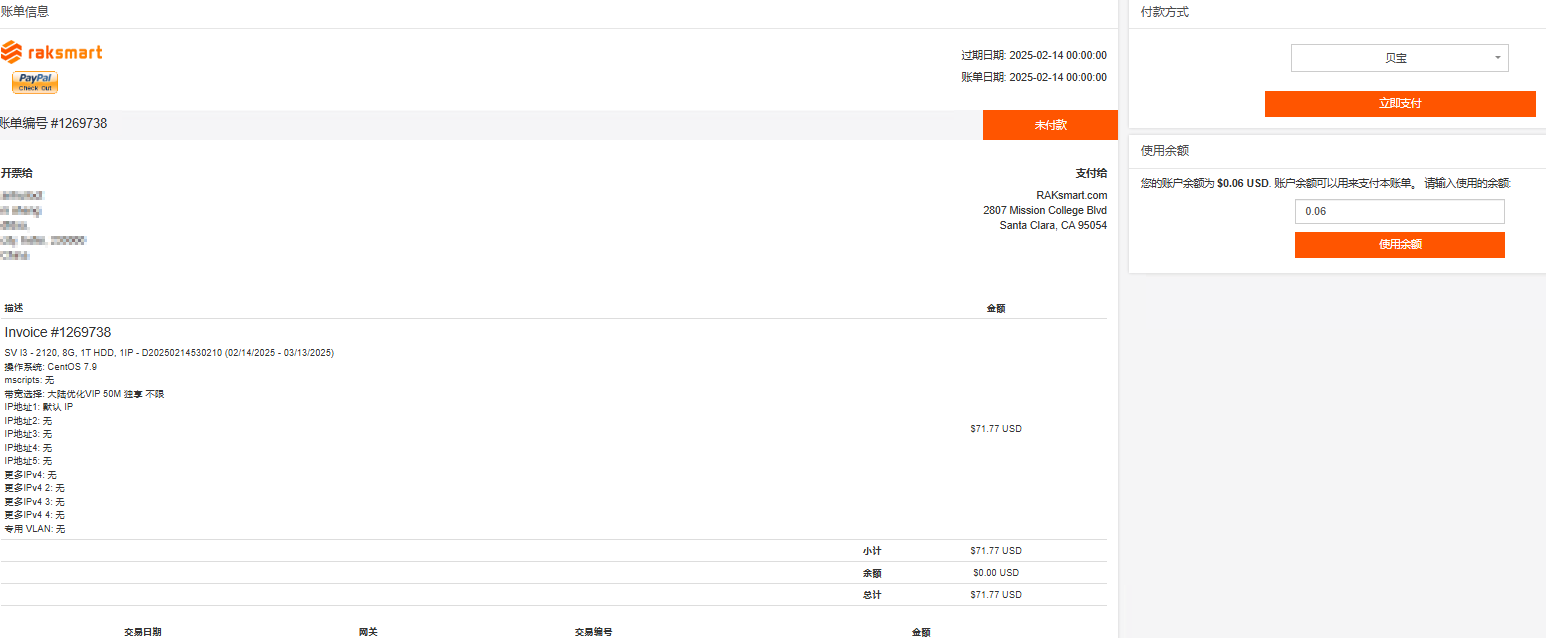Viewport: 1546px width, 638px height.
Task: Click the PayPal Check Out badge
Action: (35, 82)
